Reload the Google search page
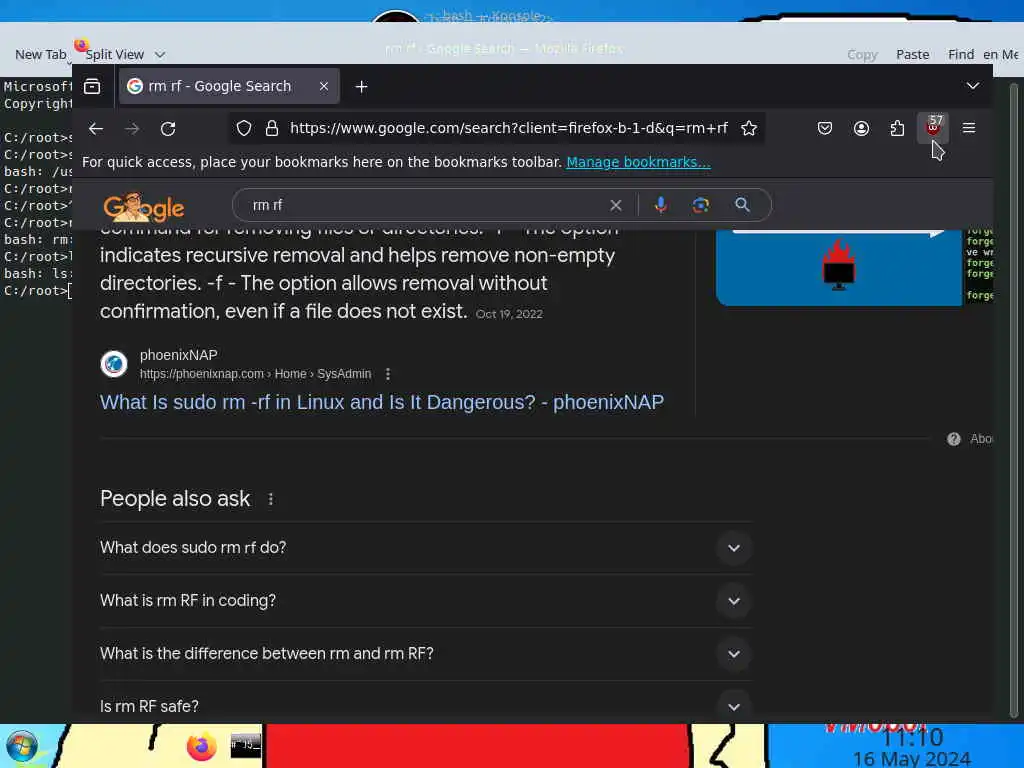 click(x=168, y=129)
